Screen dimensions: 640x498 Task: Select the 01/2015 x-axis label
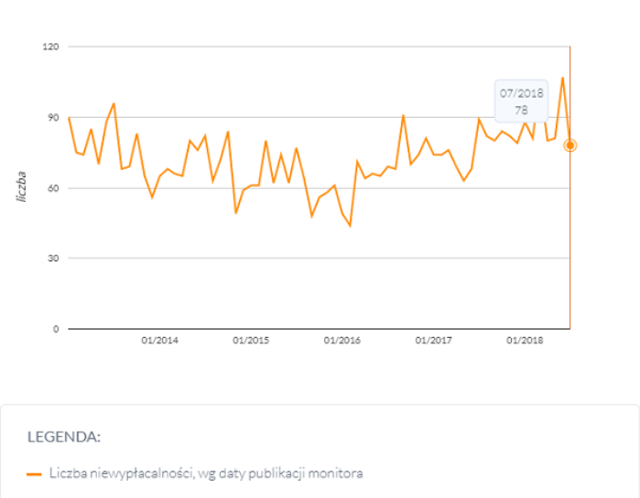point(251,340)
